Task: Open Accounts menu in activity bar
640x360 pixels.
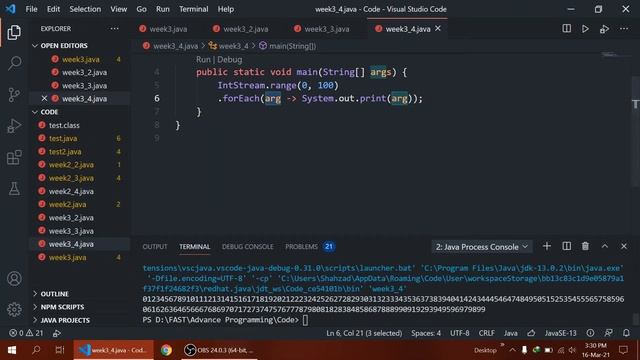Action: pyautogui.click(x=14, y=278)
